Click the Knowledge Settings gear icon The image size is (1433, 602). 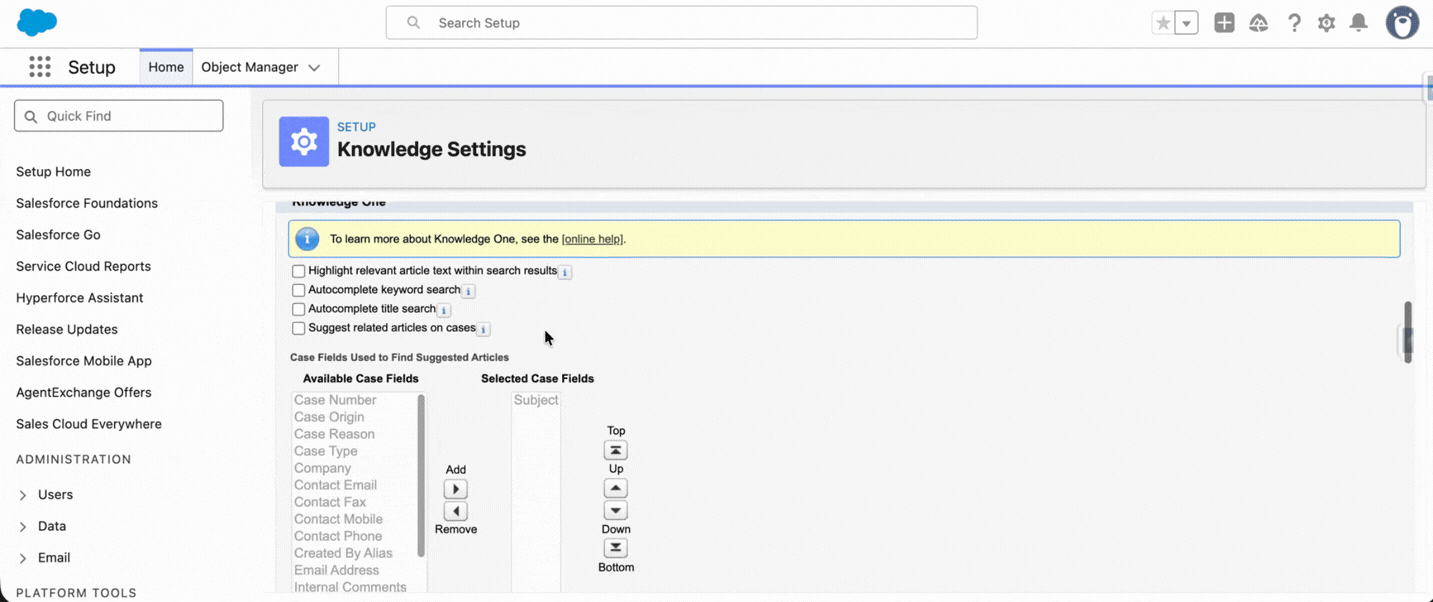coord(304,141)
